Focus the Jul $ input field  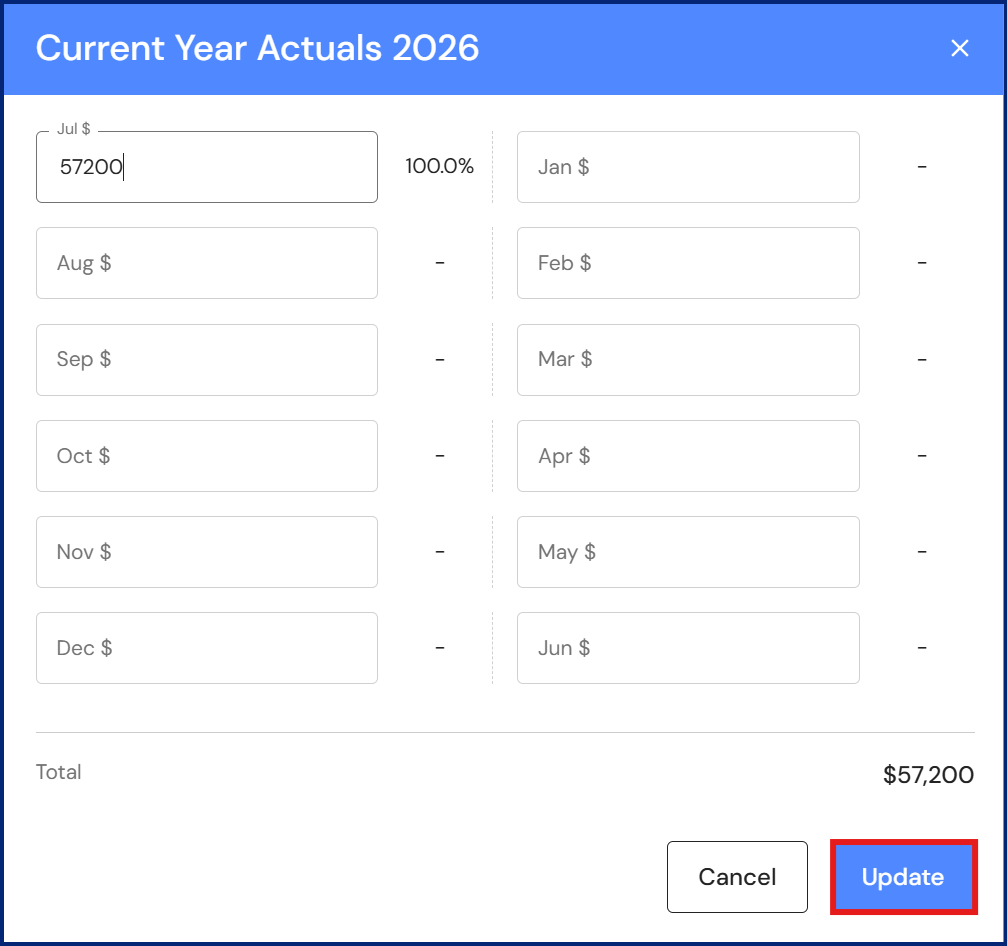(x=207, y=167)
